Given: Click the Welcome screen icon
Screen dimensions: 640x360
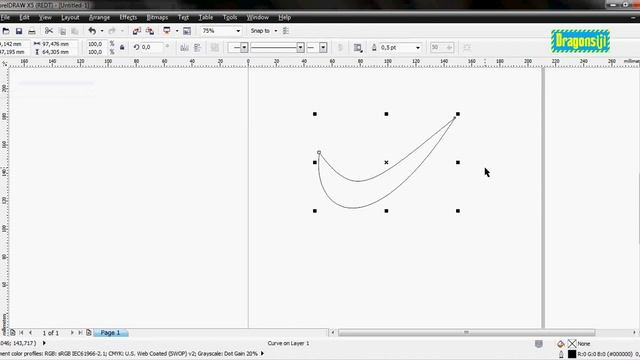Looking at the screenshot, I should [187, 31].
